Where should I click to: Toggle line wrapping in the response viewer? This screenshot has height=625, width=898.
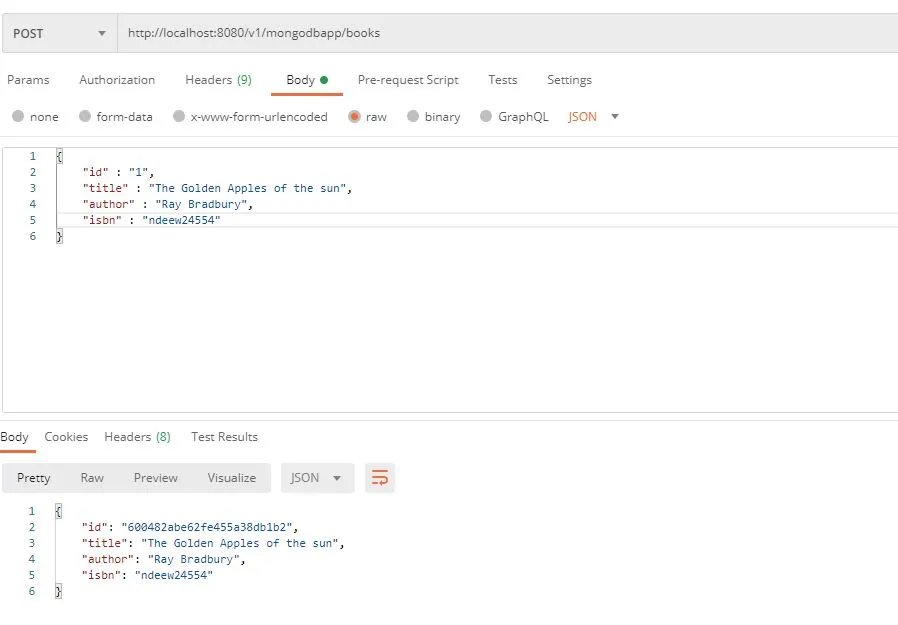click(x=379, y=478)
